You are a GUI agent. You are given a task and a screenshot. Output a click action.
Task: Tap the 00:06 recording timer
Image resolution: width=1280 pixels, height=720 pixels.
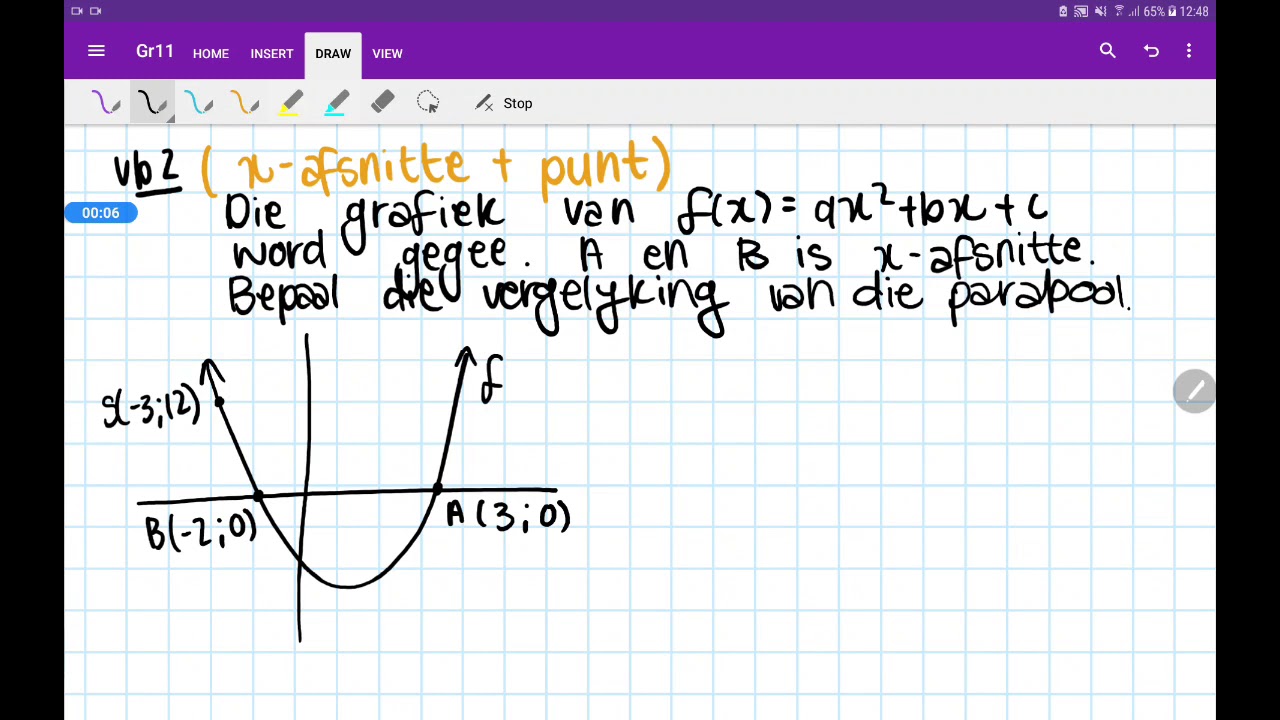(x=101, y=213)
